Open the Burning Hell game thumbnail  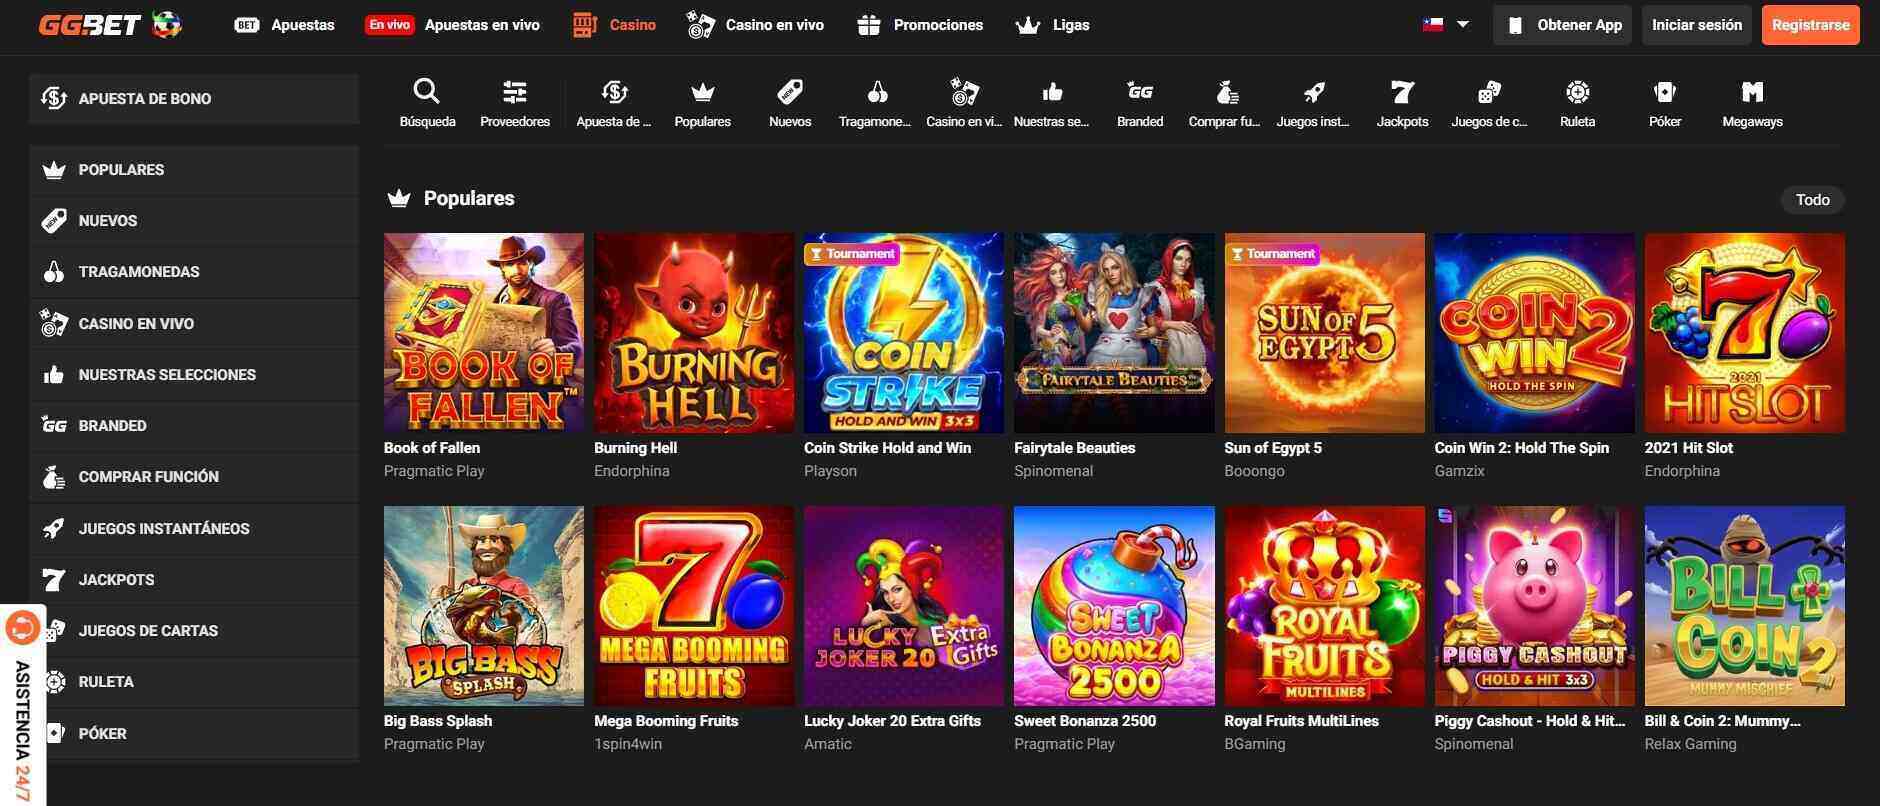[694, 333]
